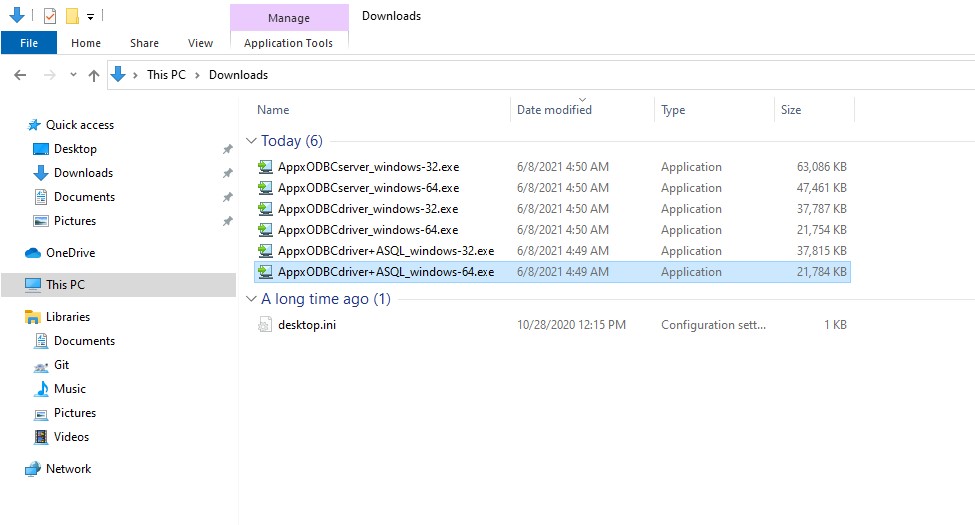
Task: Select file name AppxODBCdriver+ASQL_windows-64.exe
Action: point(386,272)
